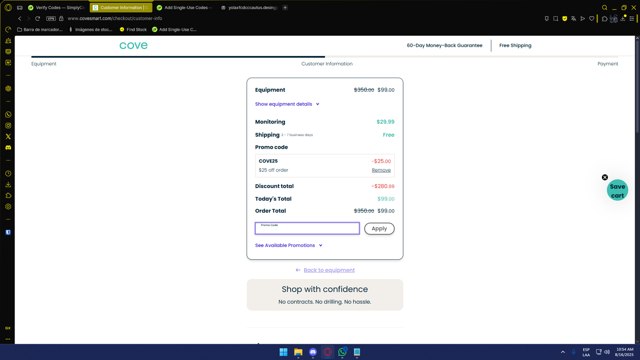Open Discord in the browser sidebar
Image resolution: width=640 pixels, height=360 pixels.
[x=8, y=147]
